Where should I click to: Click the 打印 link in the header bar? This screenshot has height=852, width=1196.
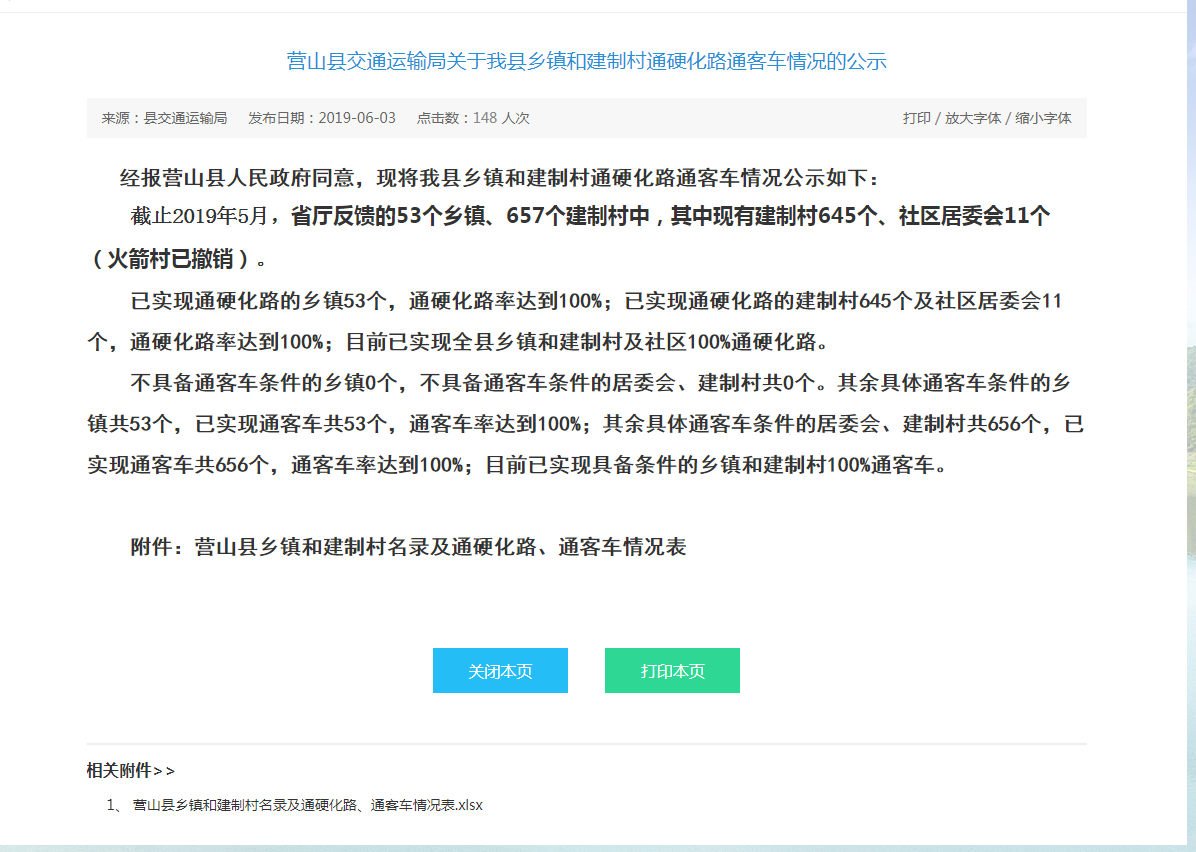916,118
